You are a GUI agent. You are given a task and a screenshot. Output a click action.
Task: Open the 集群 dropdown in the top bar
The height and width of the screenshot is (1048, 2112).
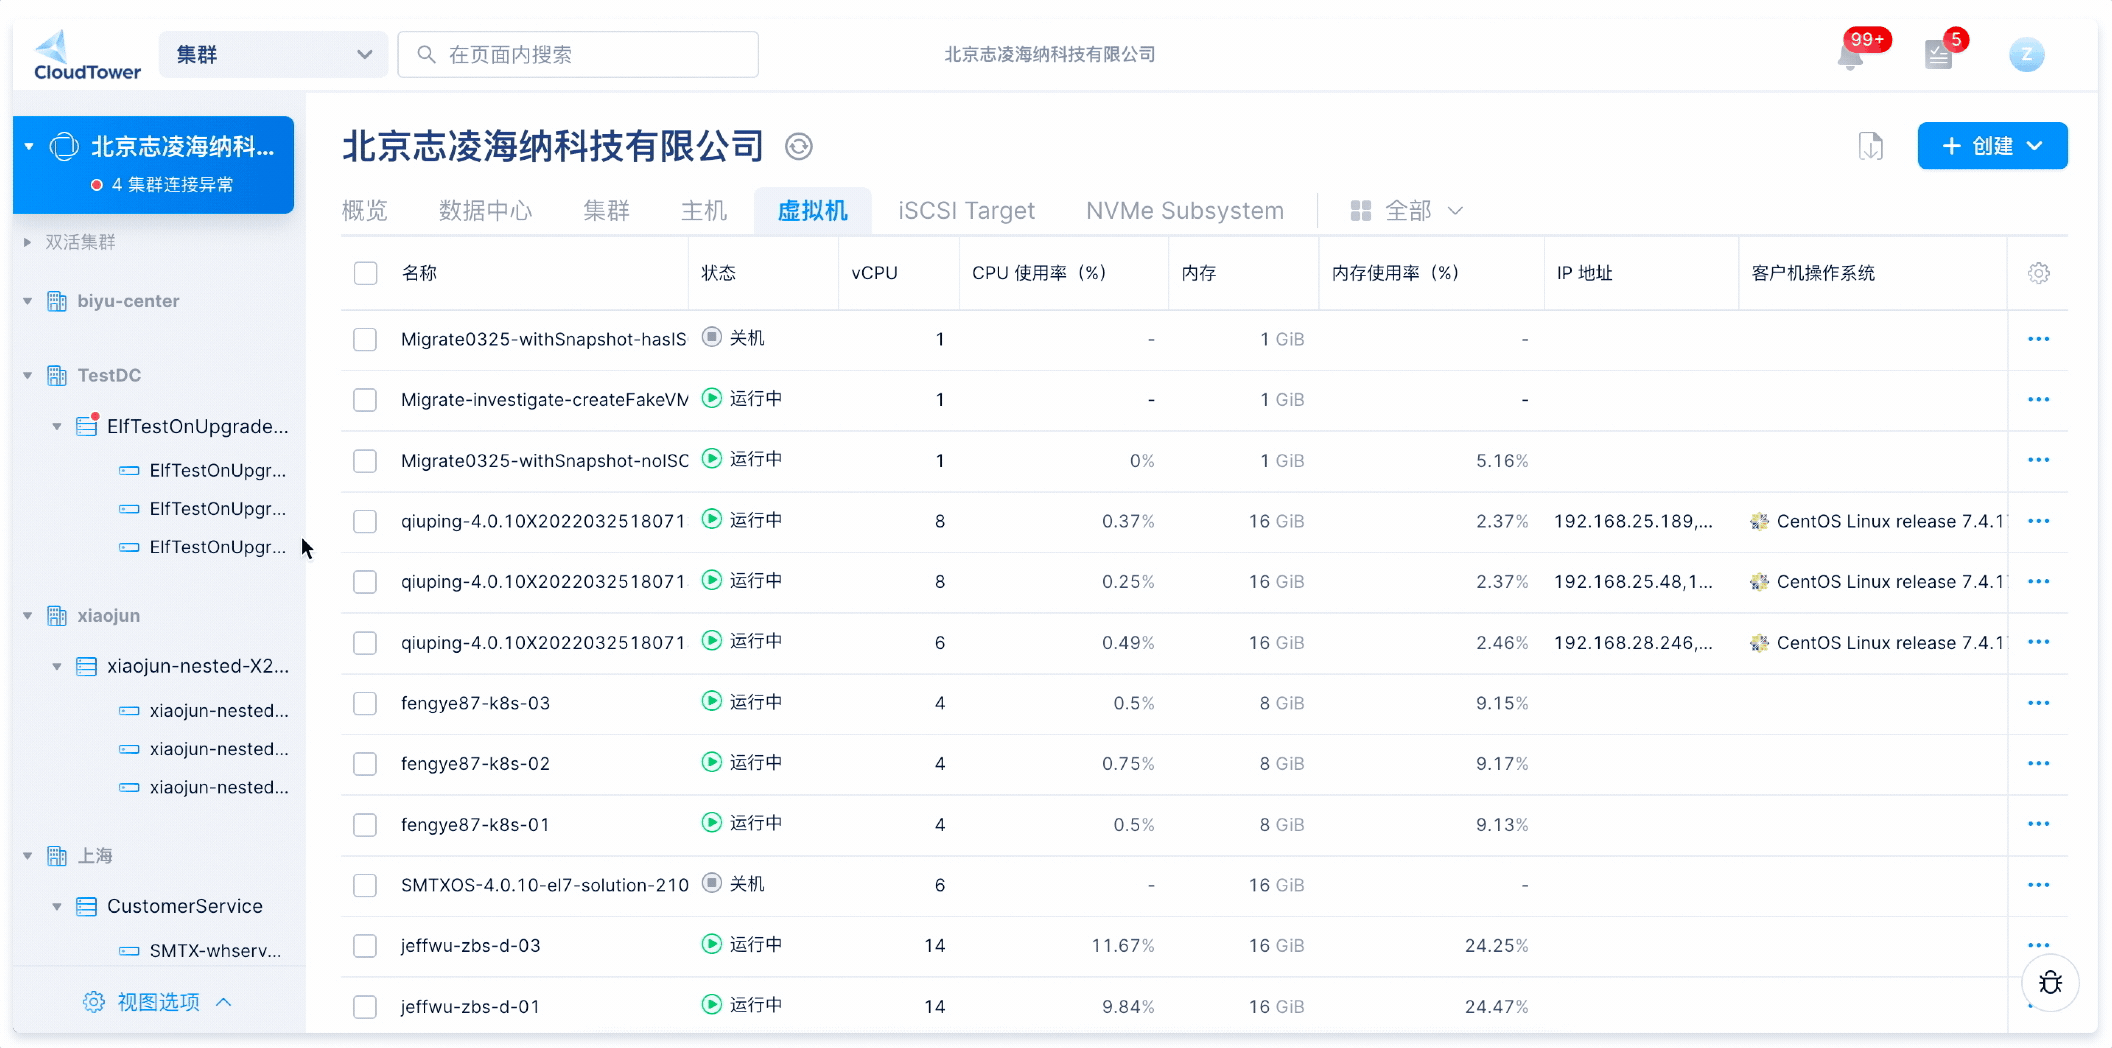tap(273, 54)
